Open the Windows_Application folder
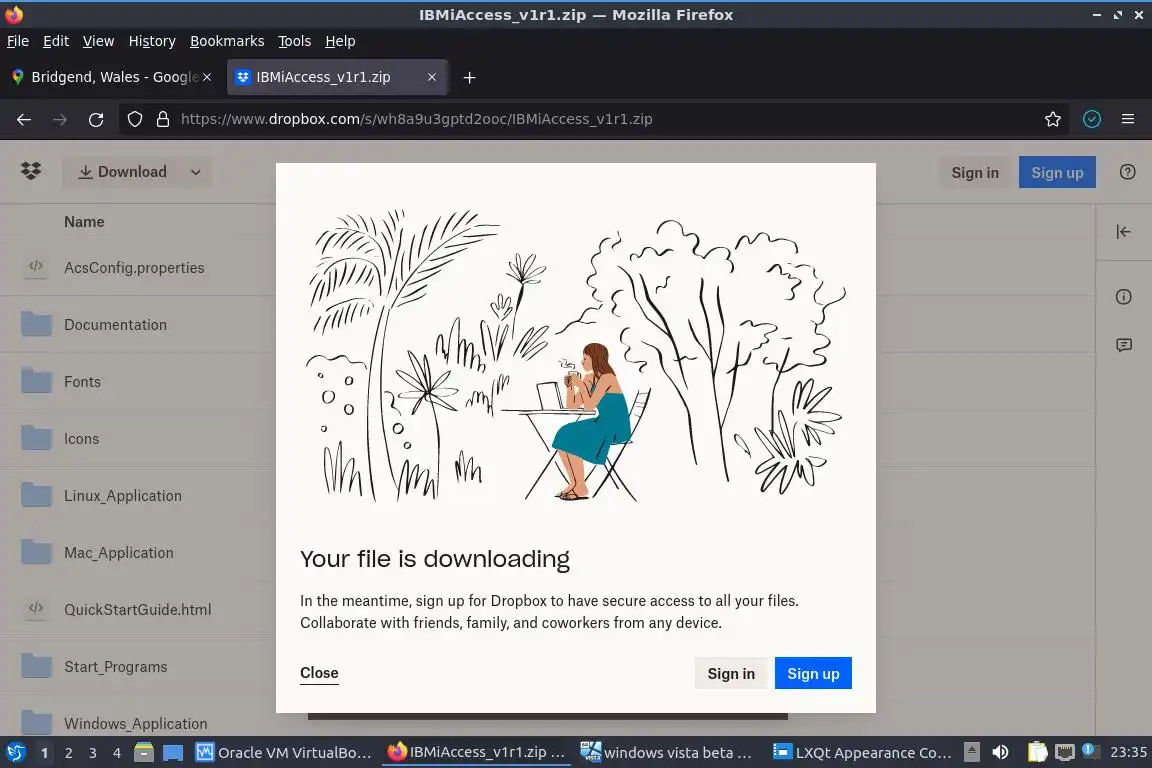This screenshot has width=1152, height=768. tap(135, 723)
